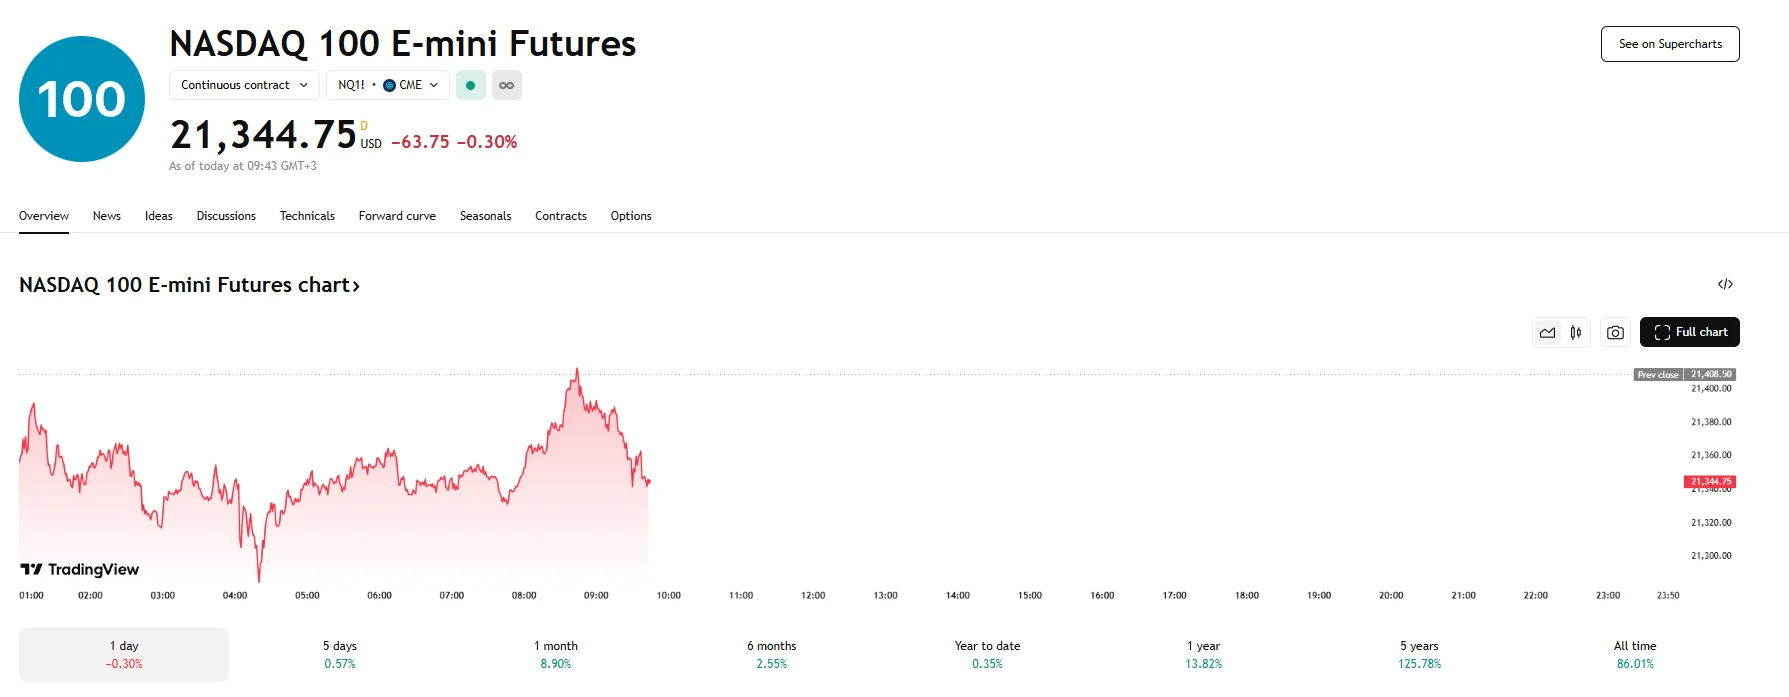Select the 5 days range
This screenshot has height=697, width=1789.
340,654
